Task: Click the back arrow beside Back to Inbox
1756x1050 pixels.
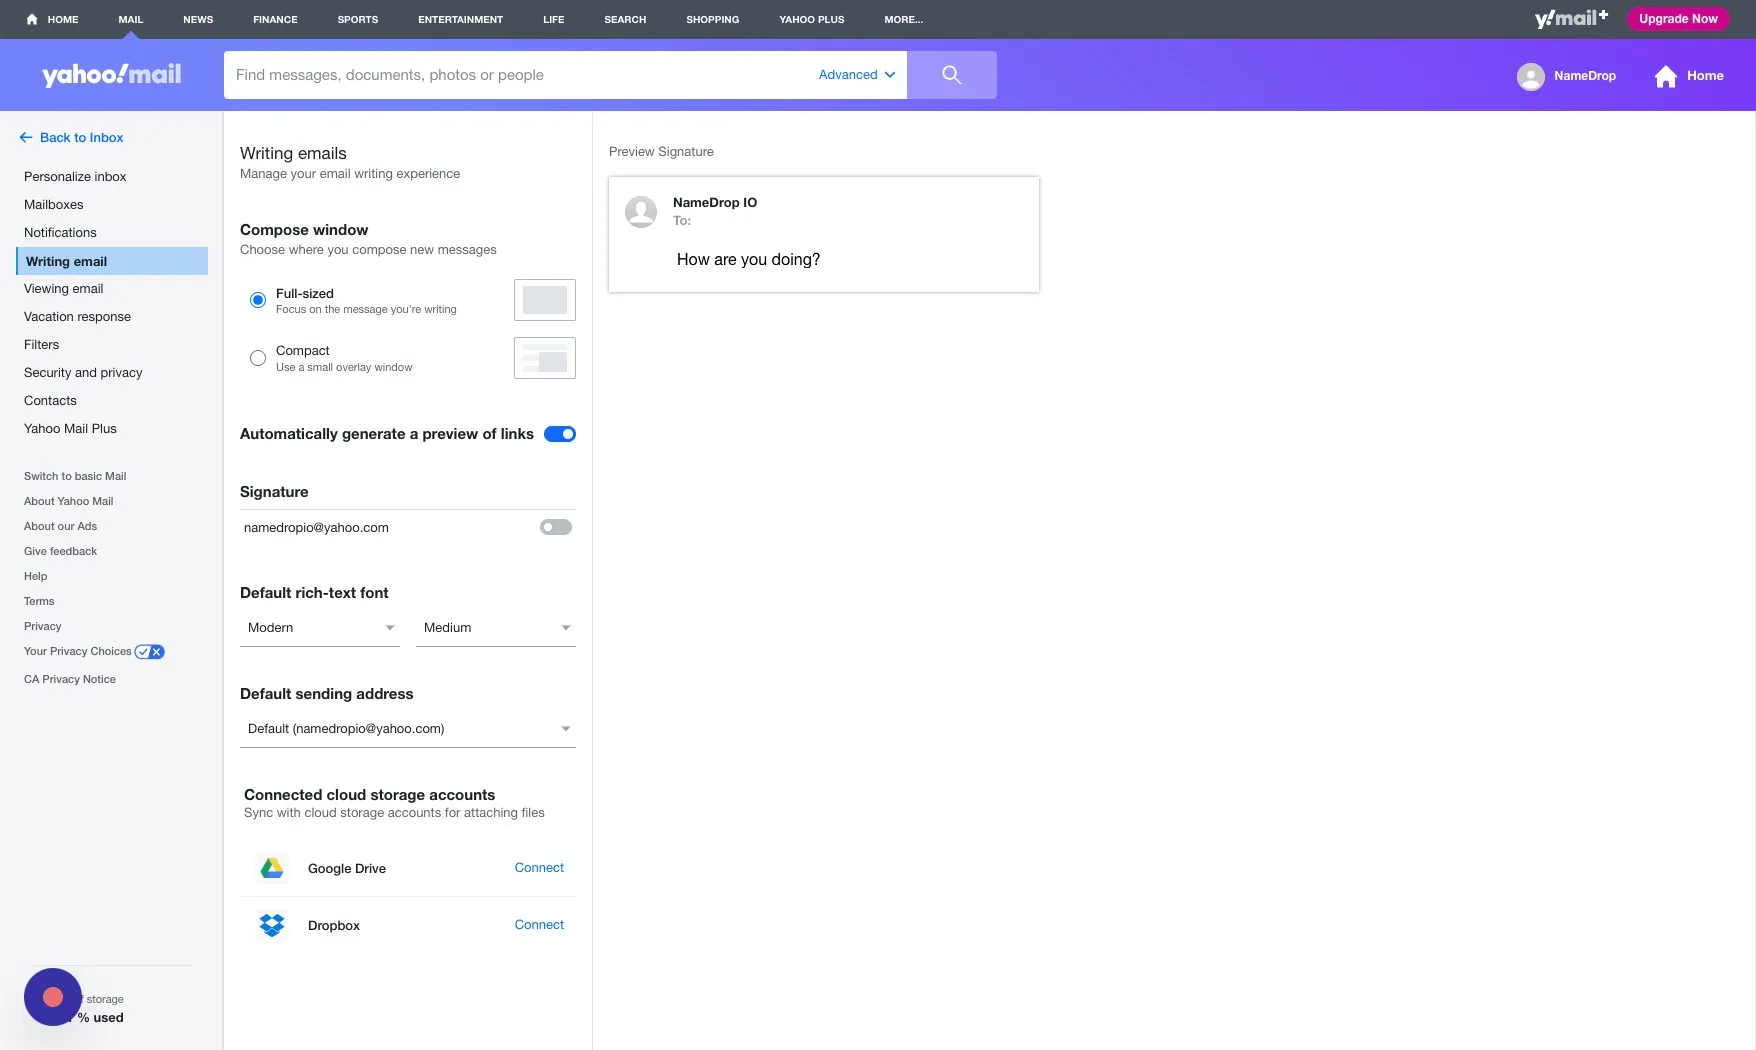Action: tap(26, 138)
